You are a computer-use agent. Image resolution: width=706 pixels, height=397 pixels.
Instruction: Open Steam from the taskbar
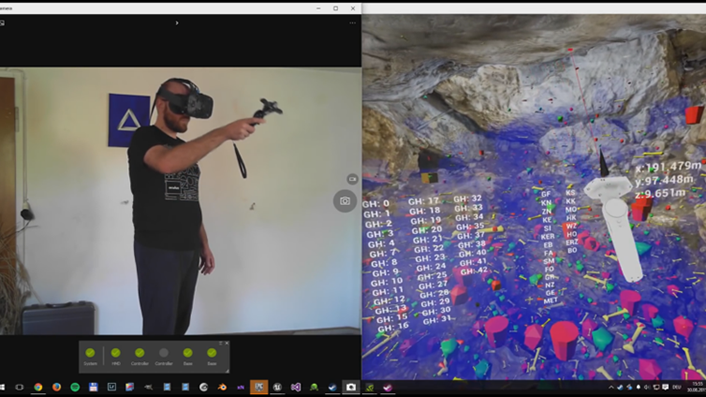point(333,387)
